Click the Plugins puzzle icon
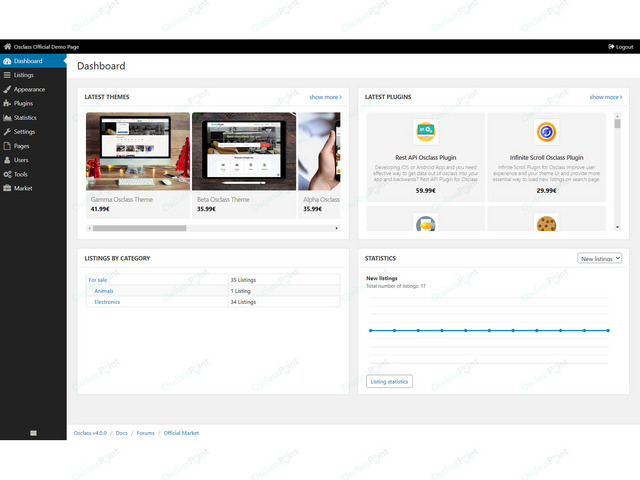This screenshot has width=640, height=480. pos(7,103)
